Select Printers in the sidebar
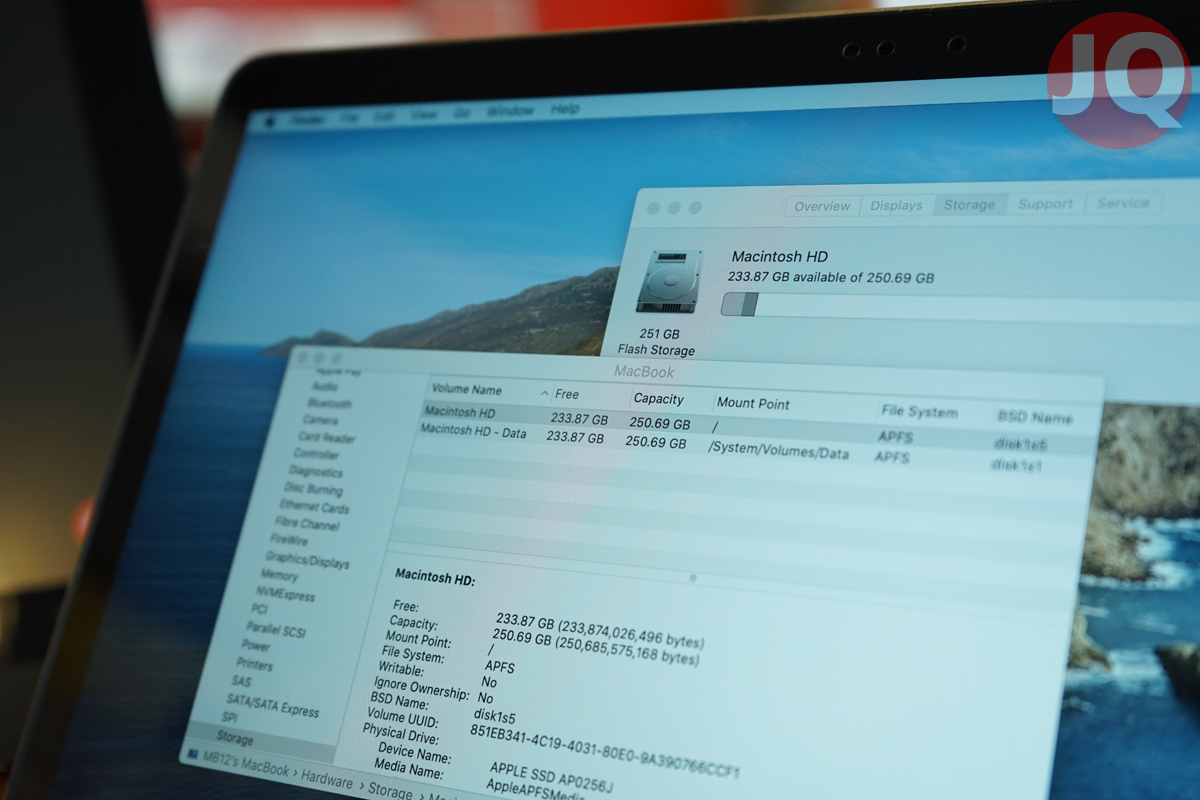This screenshot has width=1200, height=800. click(x=254, y=664)
